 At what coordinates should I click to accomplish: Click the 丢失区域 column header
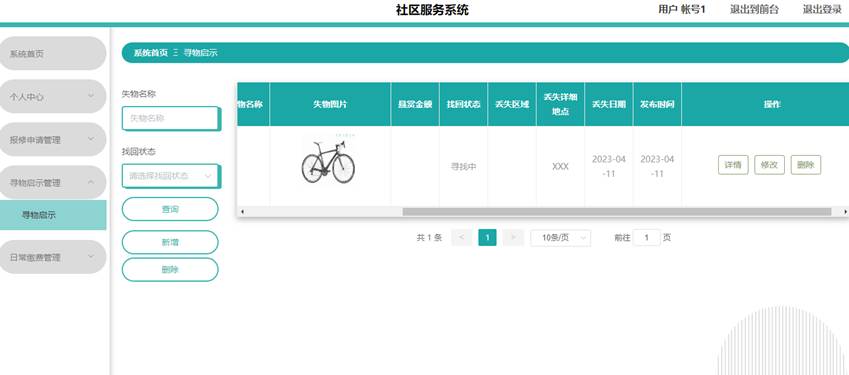[512, 104]
